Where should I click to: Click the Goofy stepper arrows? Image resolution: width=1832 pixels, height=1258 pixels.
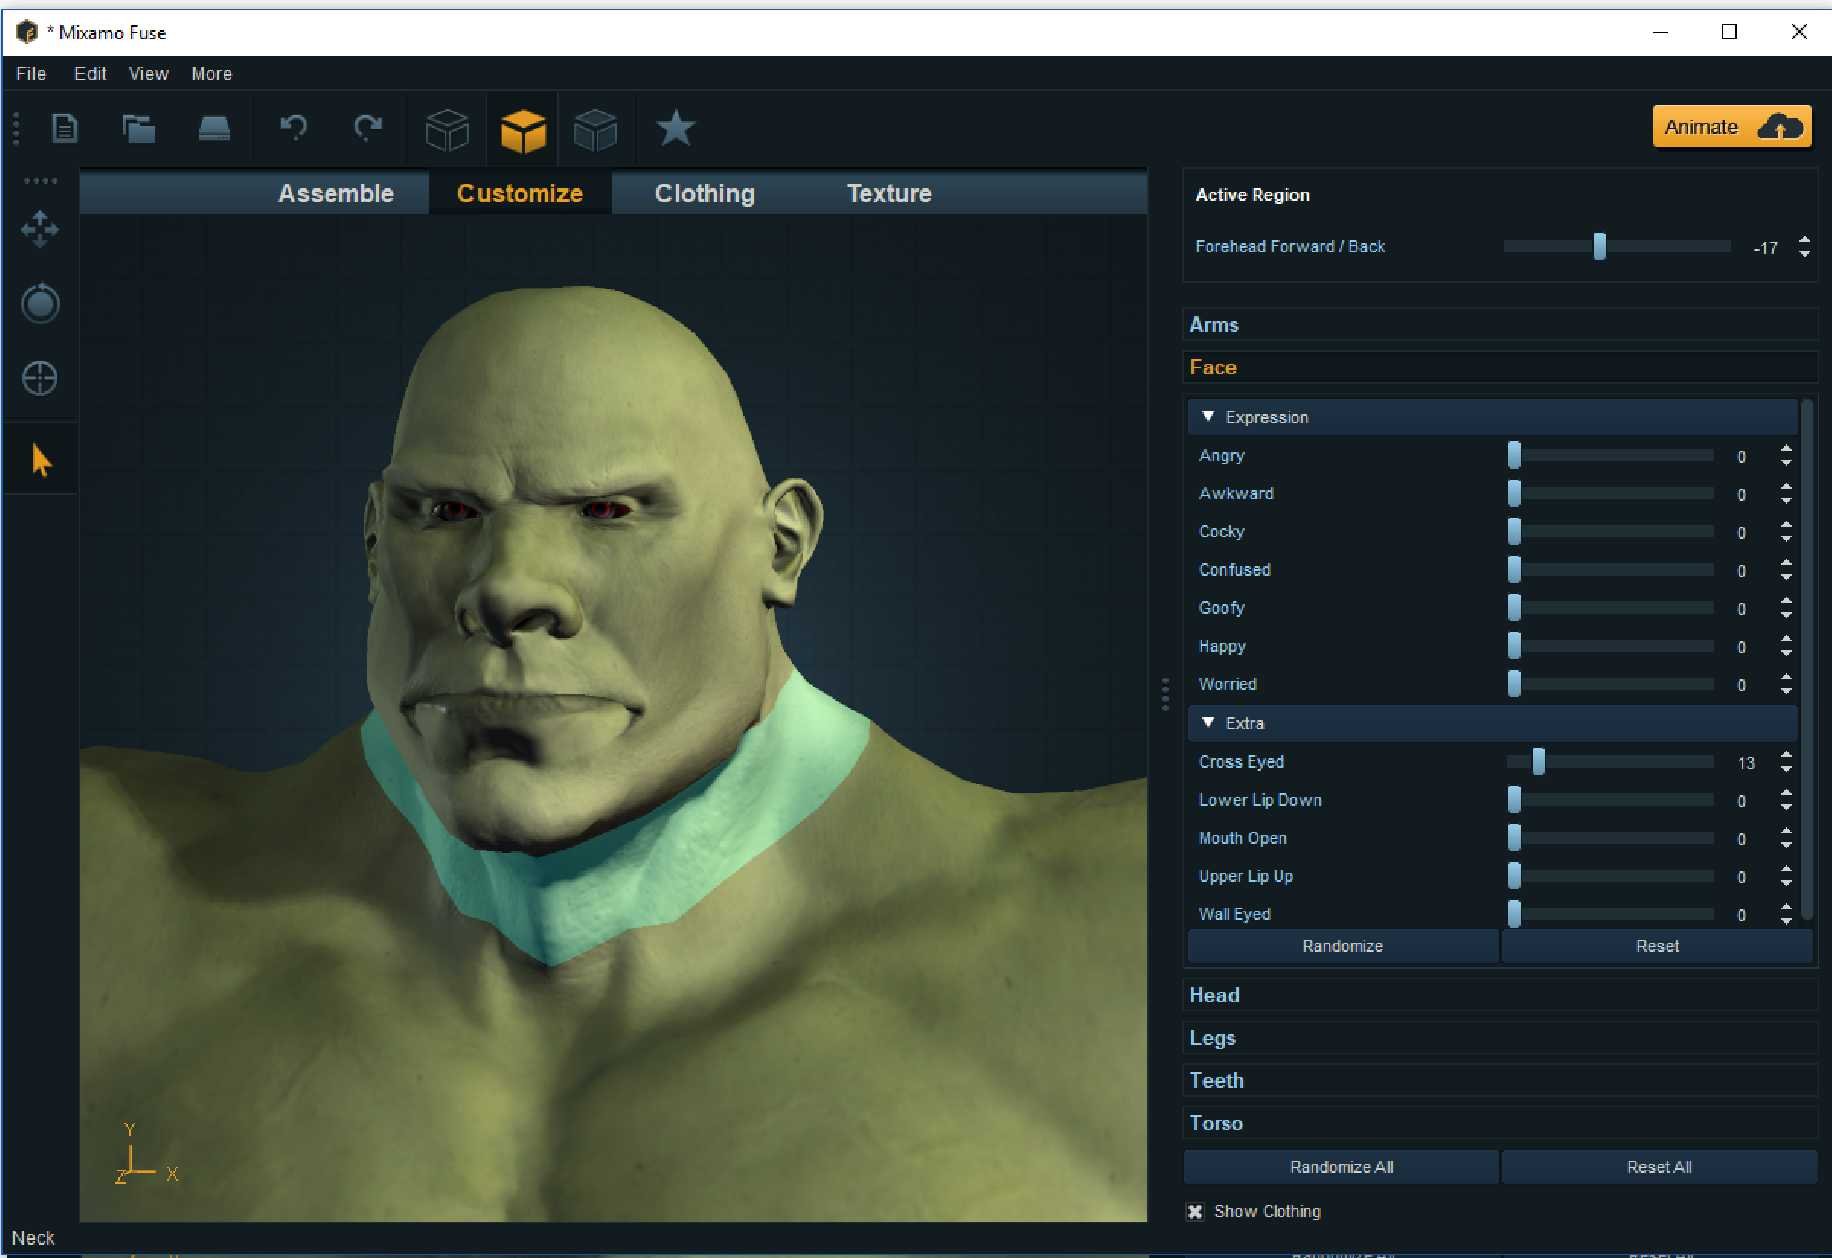click(1786, 608)
